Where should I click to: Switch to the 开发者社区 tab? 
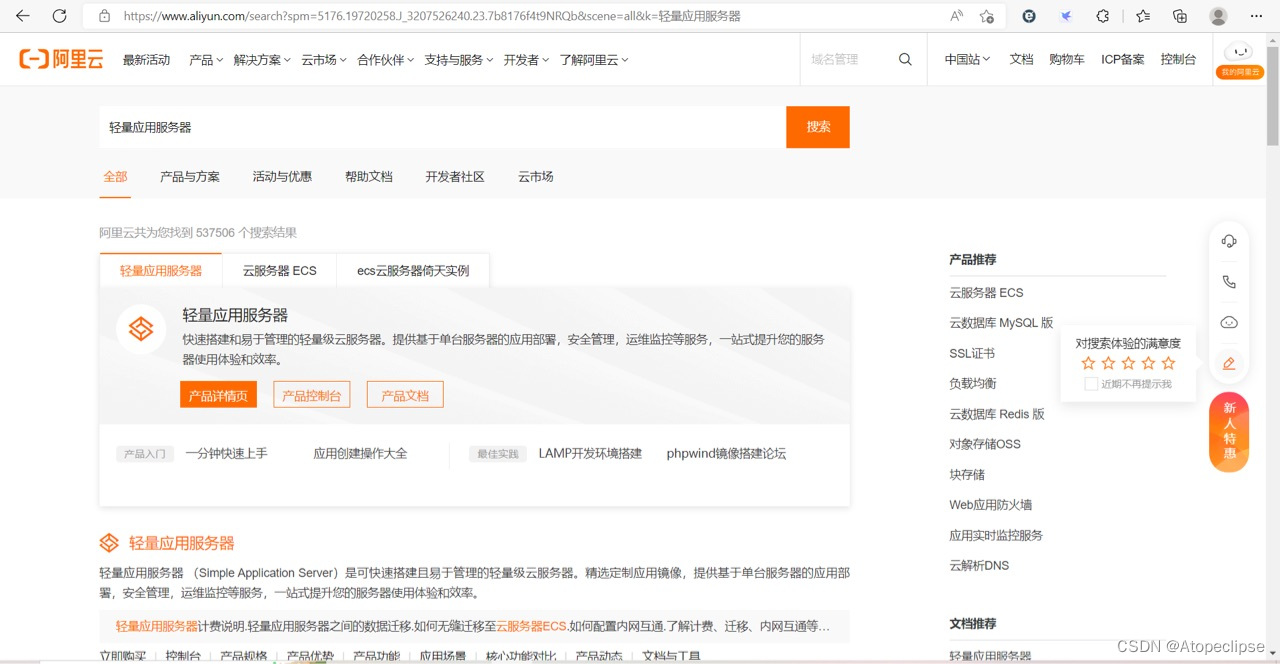click(x=455, y=177)
